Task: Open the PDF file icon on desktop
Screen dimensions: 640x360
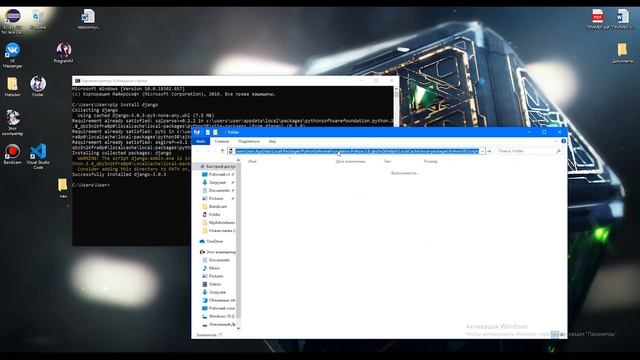Action: click(597, 19)
